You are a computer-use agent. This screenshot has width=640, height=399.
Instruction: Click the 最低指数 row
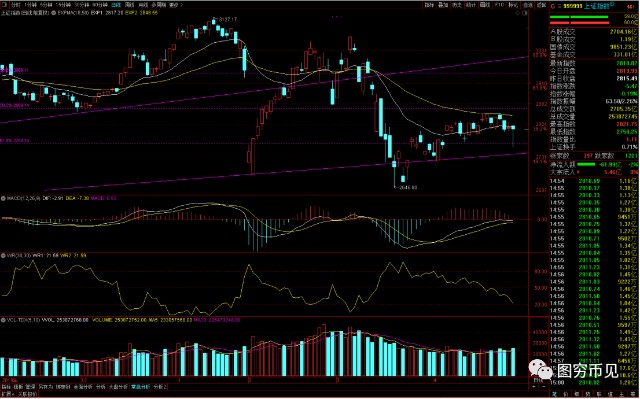(x=593, y=132)
